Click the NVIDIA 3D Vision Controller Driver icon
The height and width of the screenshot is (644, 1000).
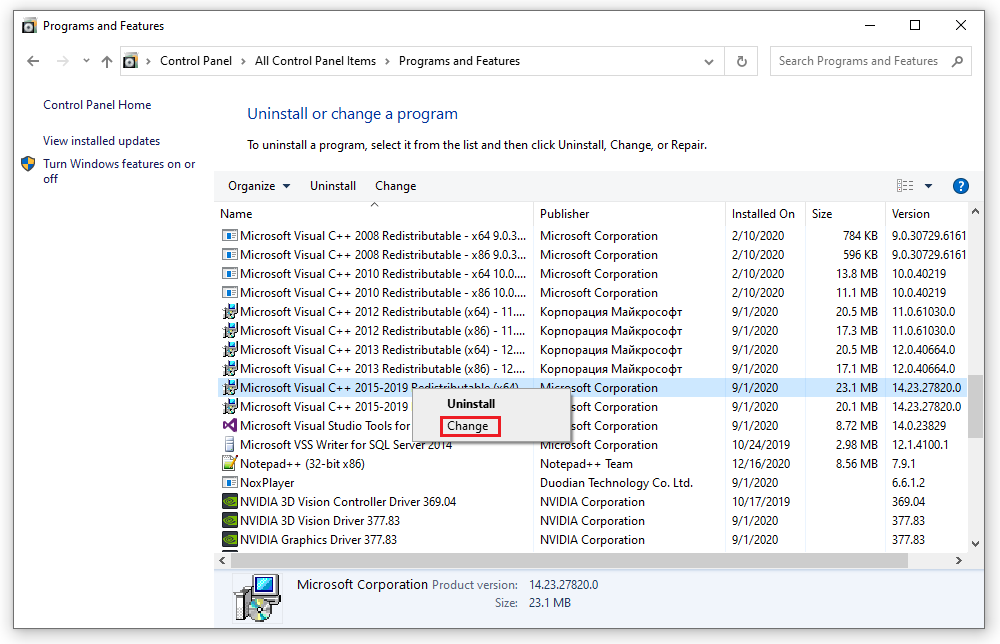(x=228, y=501)
